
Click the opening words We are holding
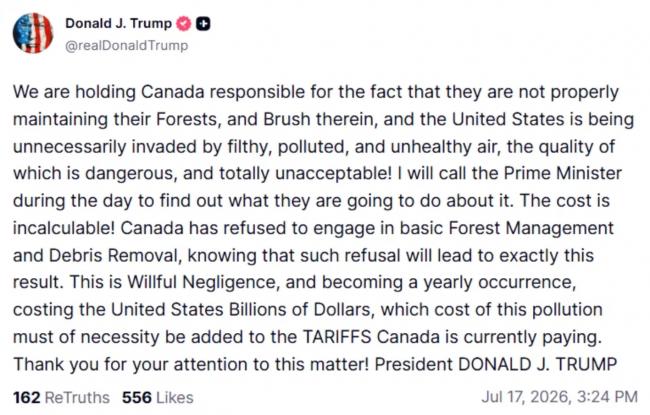(75, 92)
